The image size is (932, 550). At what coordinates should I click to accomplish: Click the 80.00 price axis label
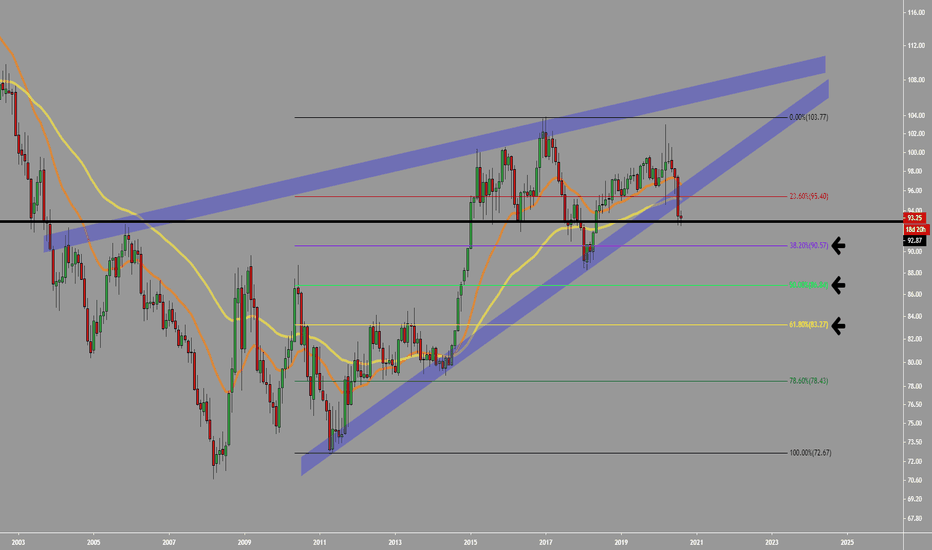[916, 362]
